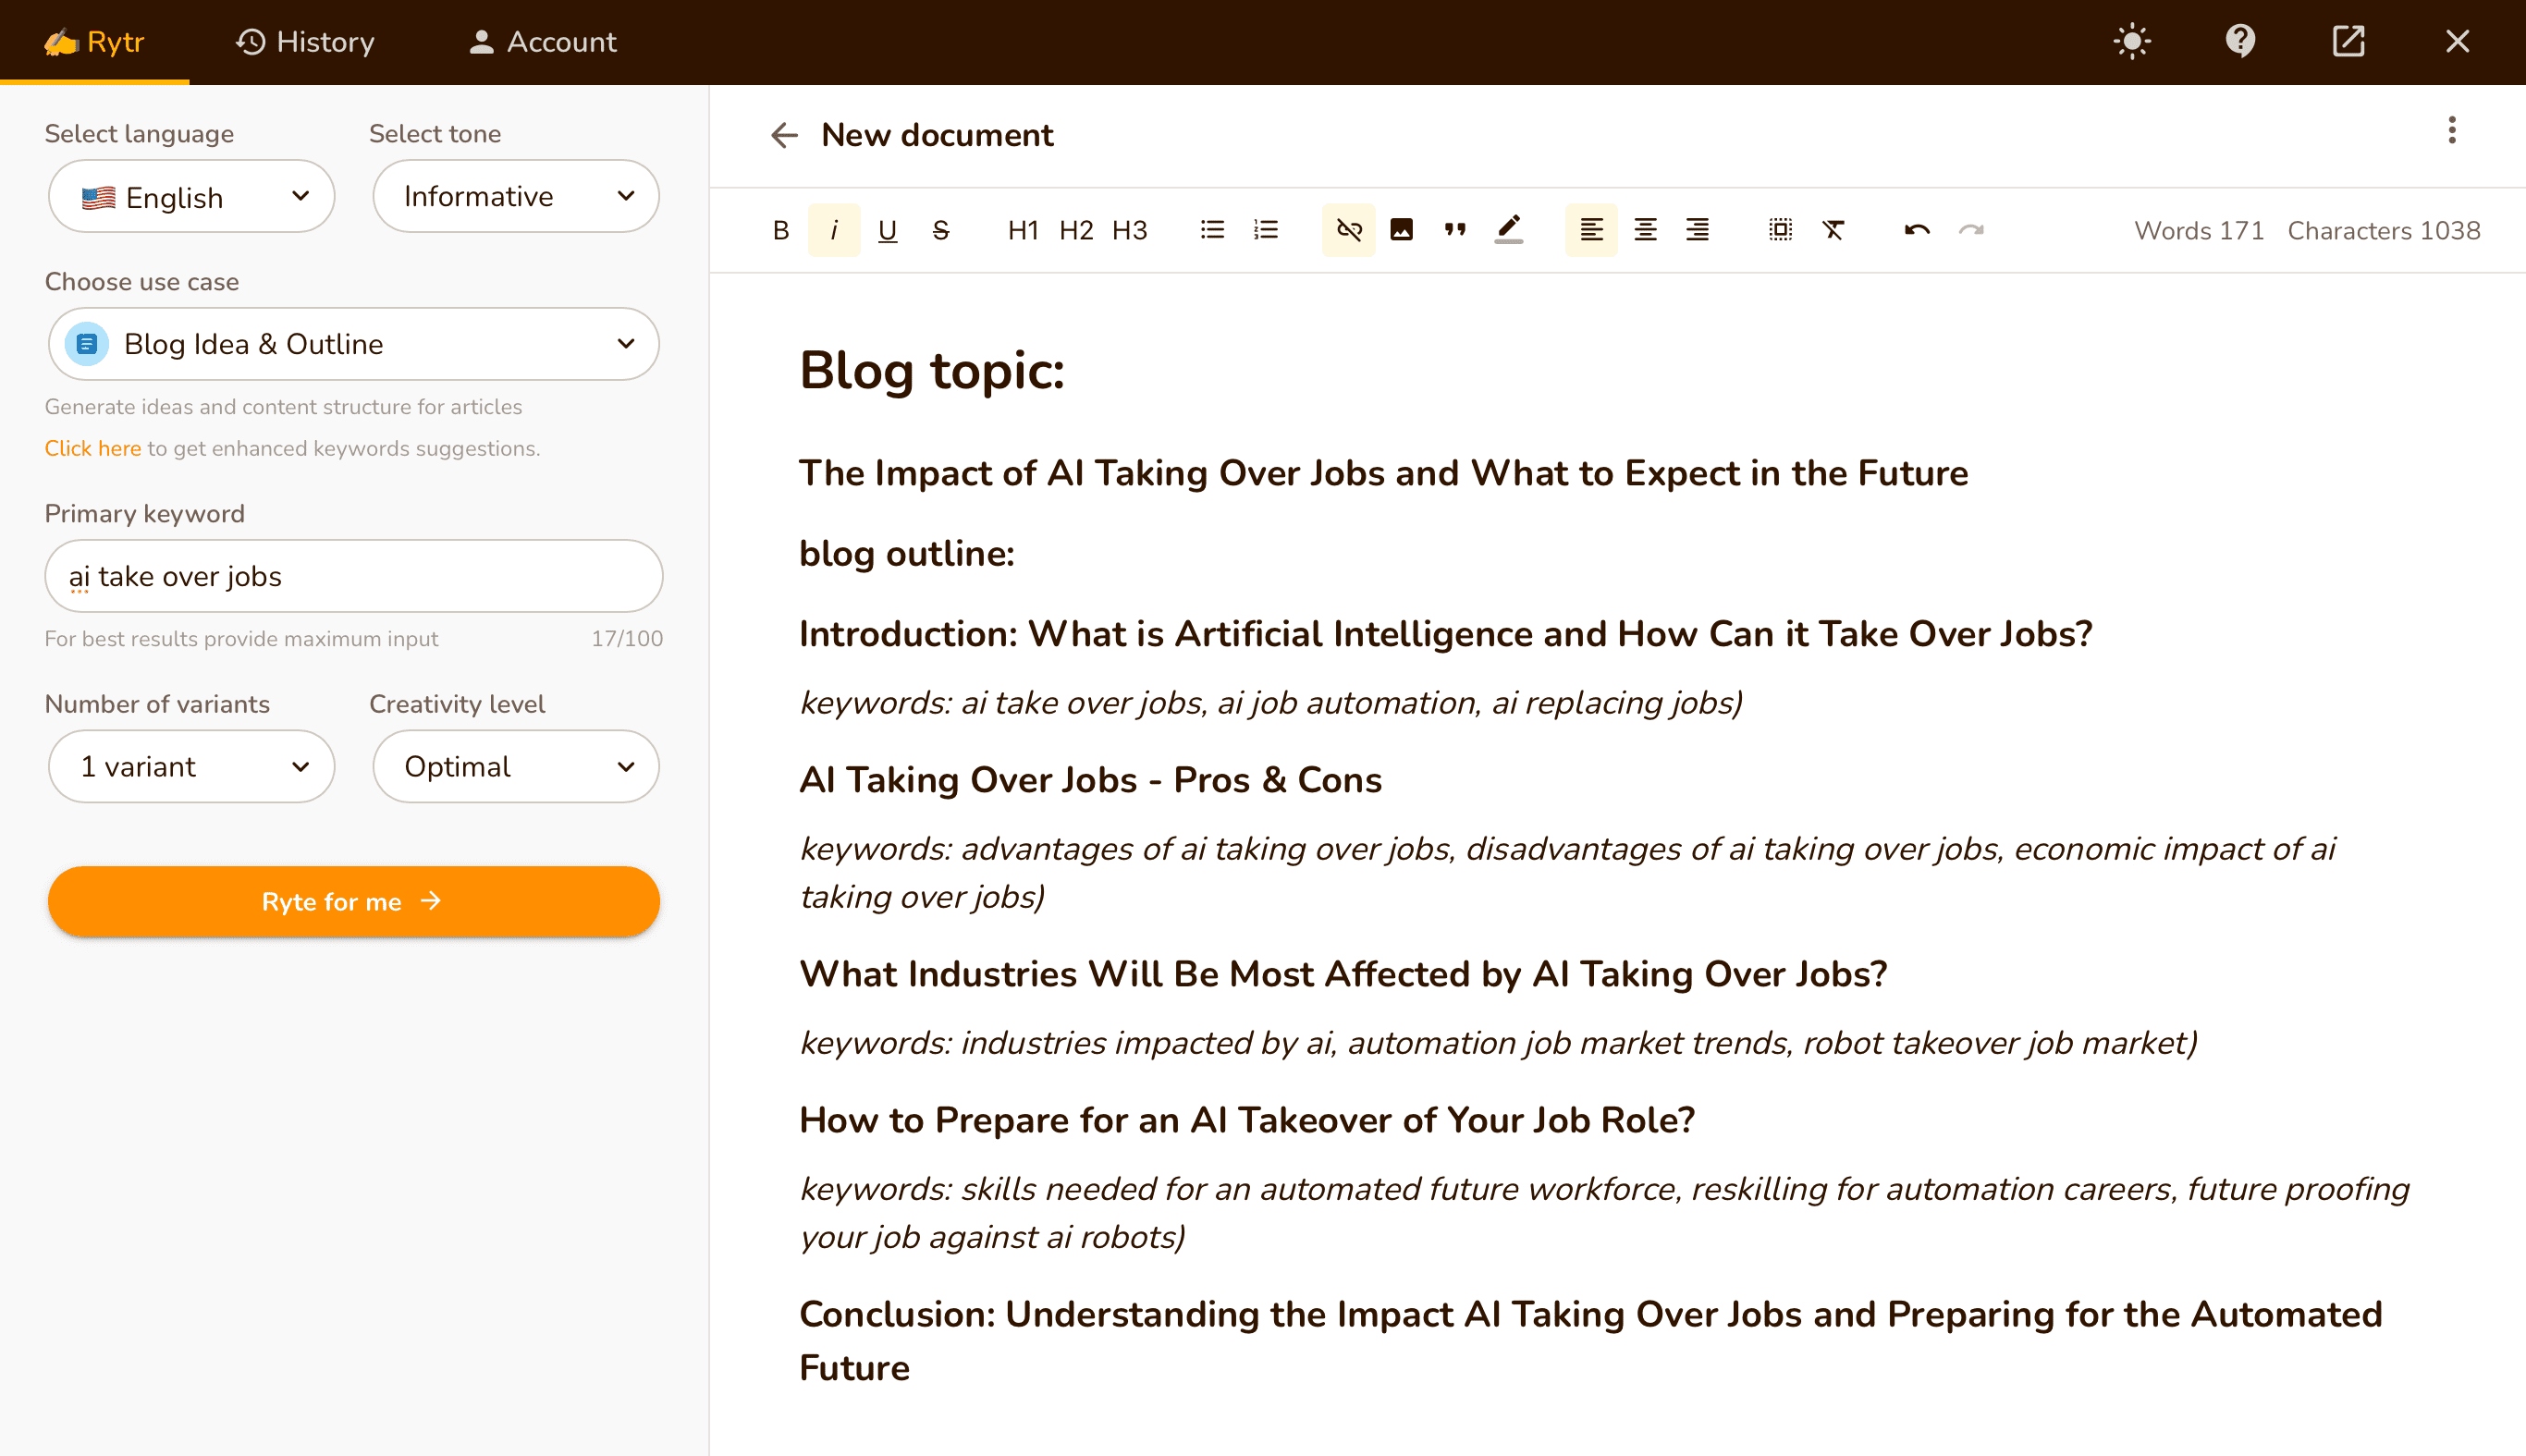Insert an image from the toolbar
The width and height of the screenshot is (2526, 1456).
1401,230
